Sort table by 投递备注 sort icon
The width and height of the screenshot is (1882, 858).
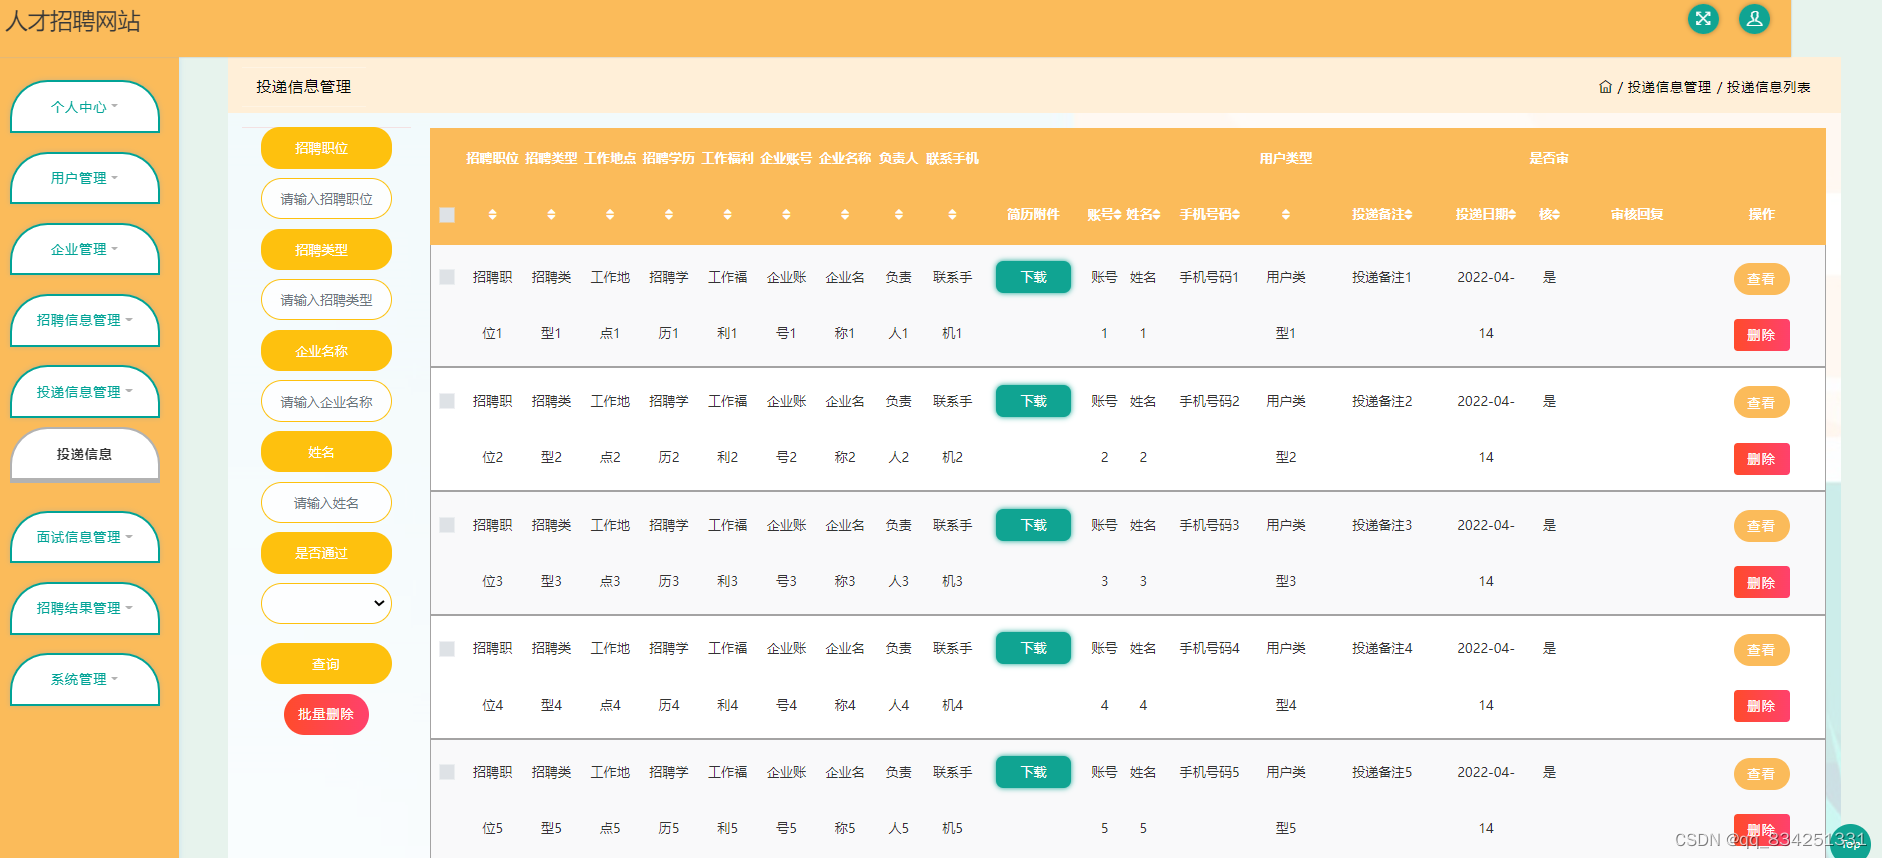click(1409, 214)
